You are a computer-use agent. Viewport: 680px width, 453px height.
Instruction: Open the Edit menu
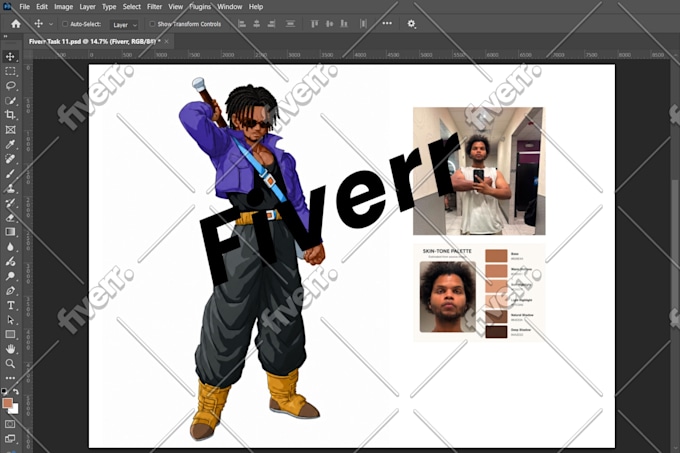click(42, 7)
